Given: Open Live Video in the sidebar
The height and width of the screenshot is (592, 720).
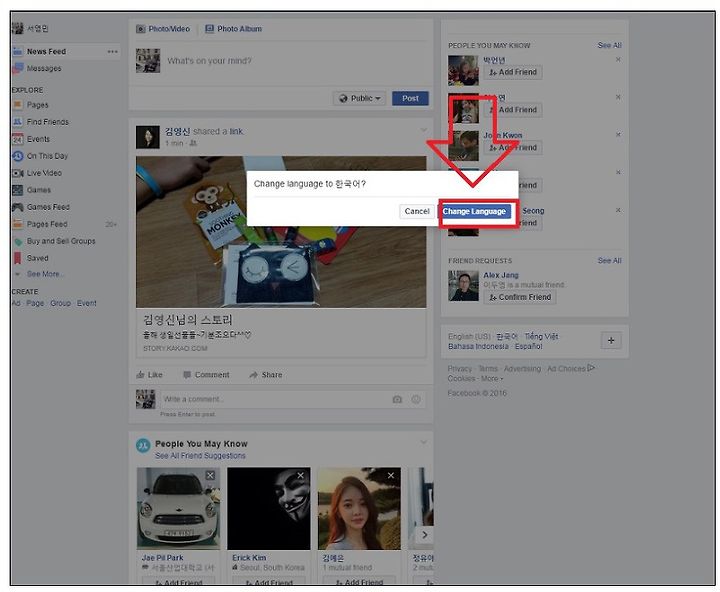Looking at the screenshot, I should tap(44, 173).
